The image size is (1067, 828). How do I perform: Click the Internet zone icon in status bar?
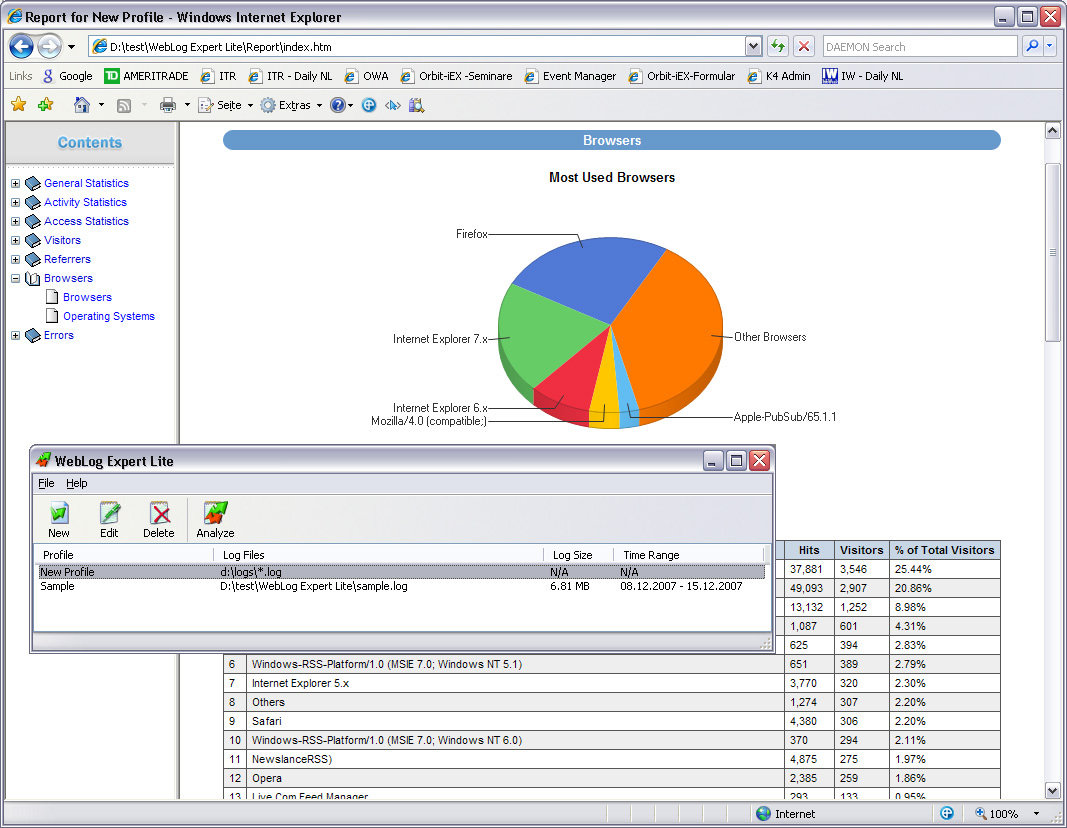tap(764, 814)
